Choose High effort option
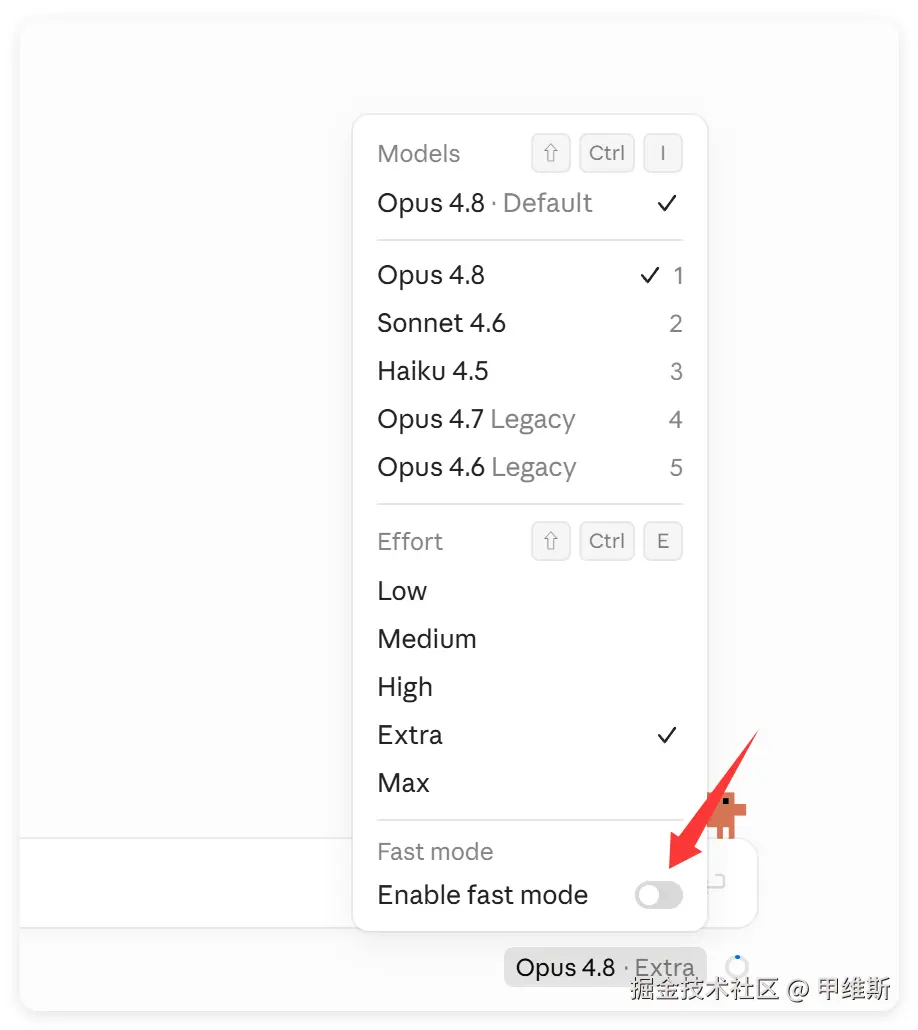 (x=530, y=687)
